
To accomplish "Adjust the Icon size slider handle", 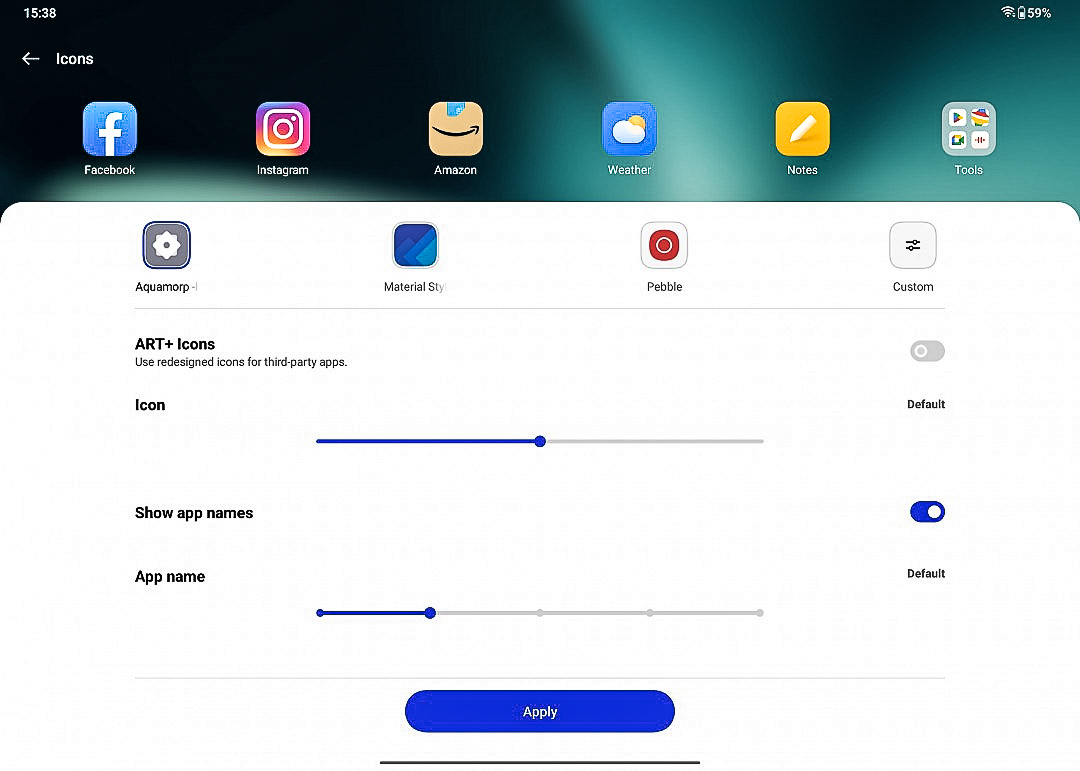I will tap(540, 441).
